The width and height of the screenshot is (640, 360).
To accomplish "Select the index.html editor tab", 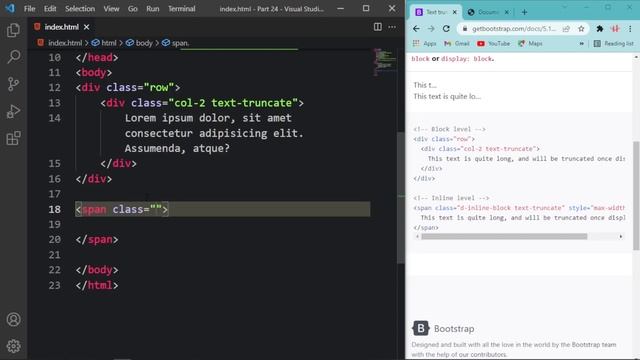I will click(x=62, y=27).
